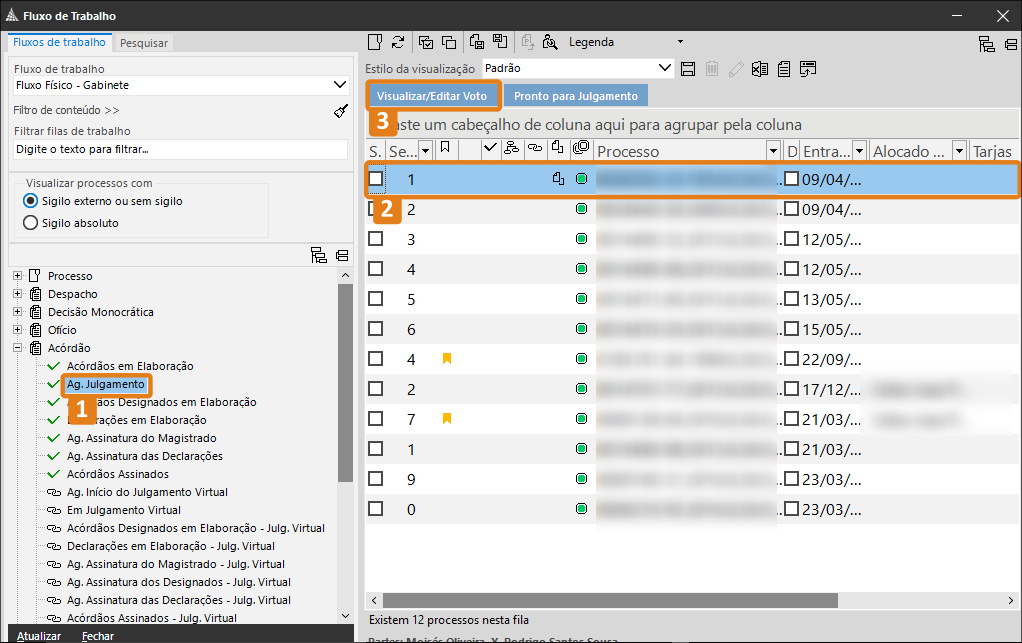The width and height of the screenshot is (1022, 643).
Task: Click the bookmark flag column header icon
Action: click(x=445, y=148)
